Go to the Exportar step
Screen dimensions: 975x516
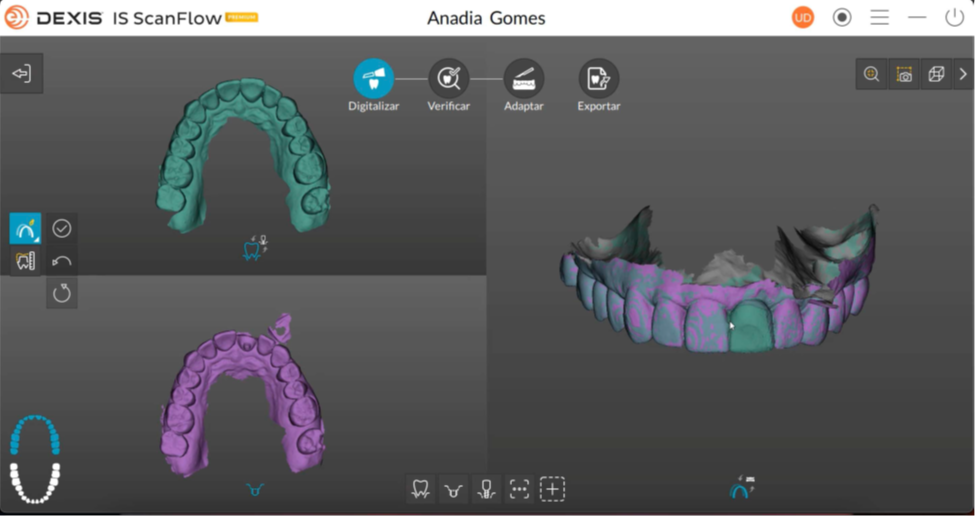point(598,79)
